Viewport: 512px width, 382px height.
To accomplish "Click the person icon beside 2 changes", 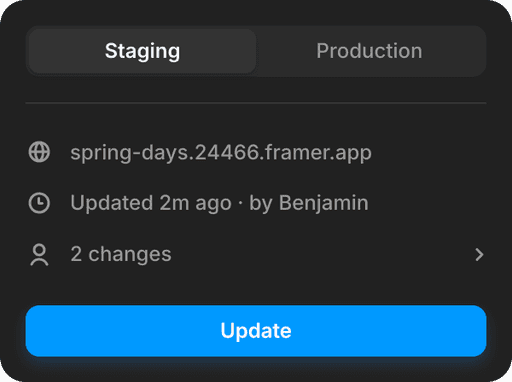I will pos(39,255).
